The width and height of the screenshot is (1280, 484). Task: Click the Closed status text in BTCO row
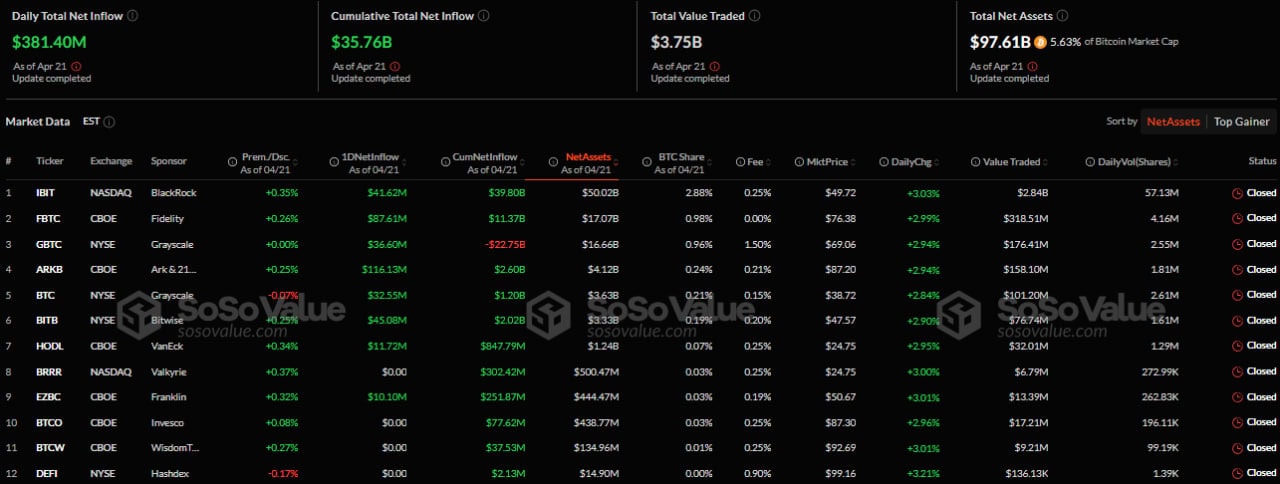(1261, 422)
